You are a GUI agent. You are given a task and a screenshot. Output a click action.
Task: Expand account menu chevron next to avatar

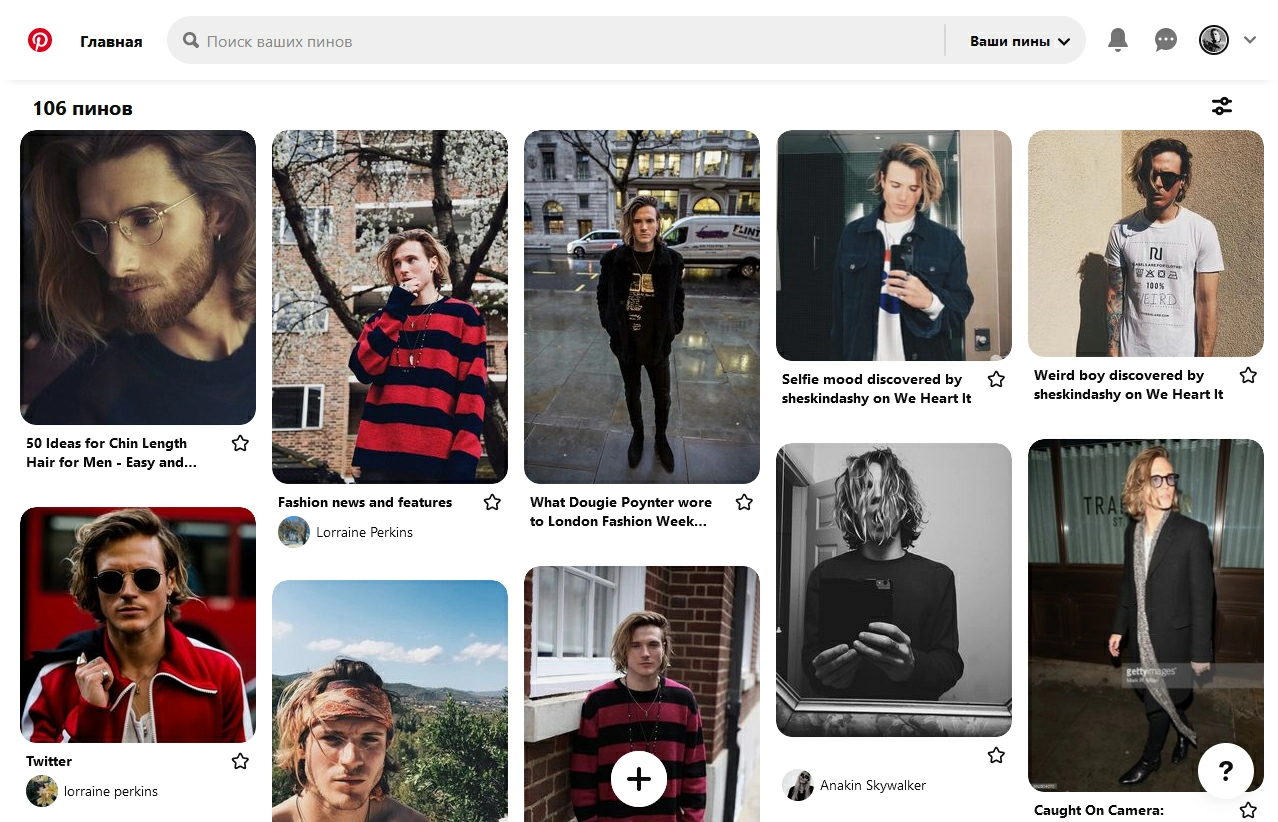(1250, 40)
